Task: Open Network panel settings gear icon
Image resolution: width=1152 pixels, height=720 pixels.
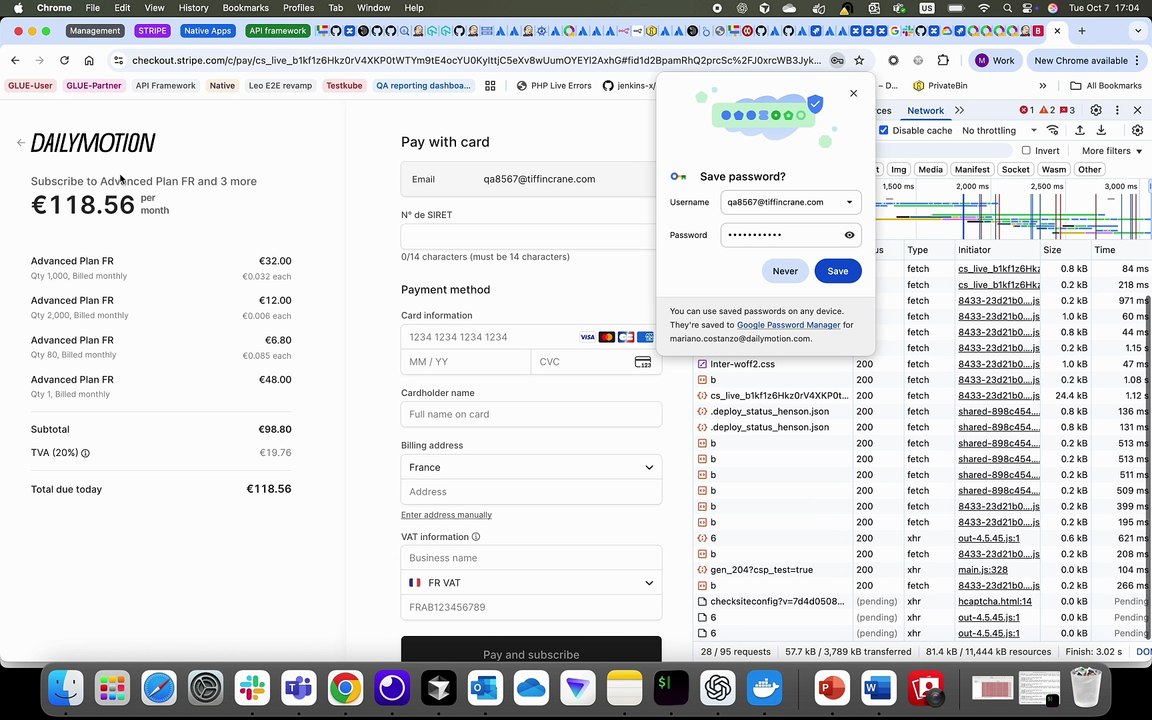Action: (1137, 130)
